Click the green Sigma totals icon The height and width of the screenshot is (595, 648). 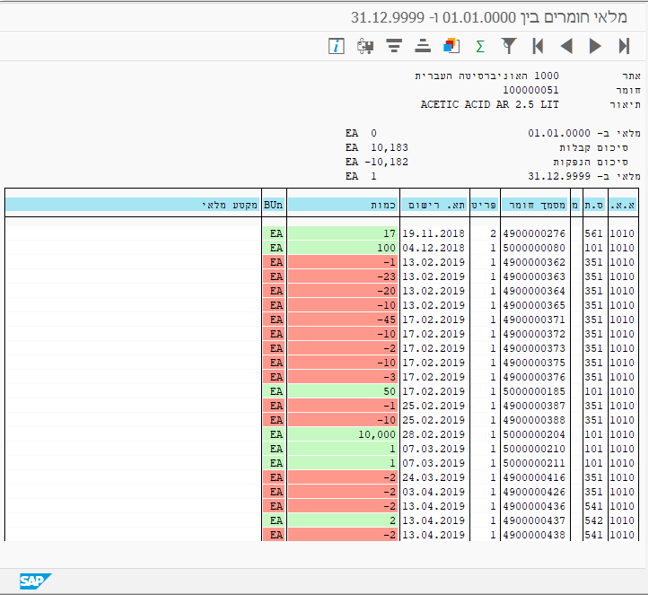(480, 46)
